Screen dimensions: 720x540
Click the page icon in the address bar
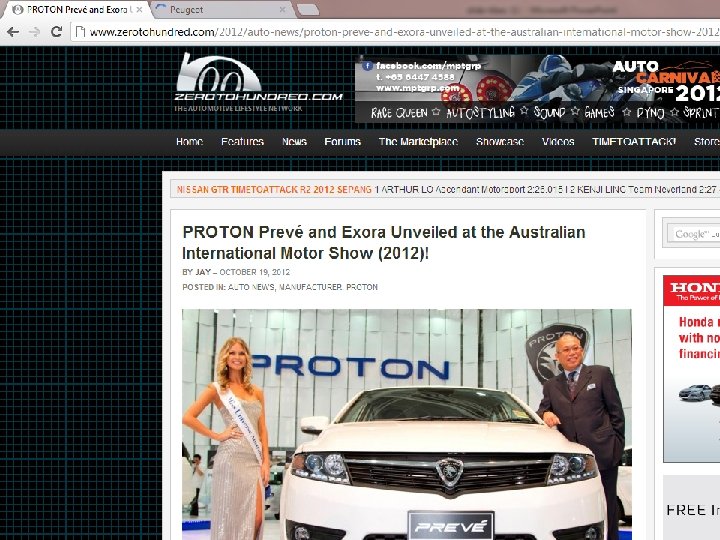[80, 32]
